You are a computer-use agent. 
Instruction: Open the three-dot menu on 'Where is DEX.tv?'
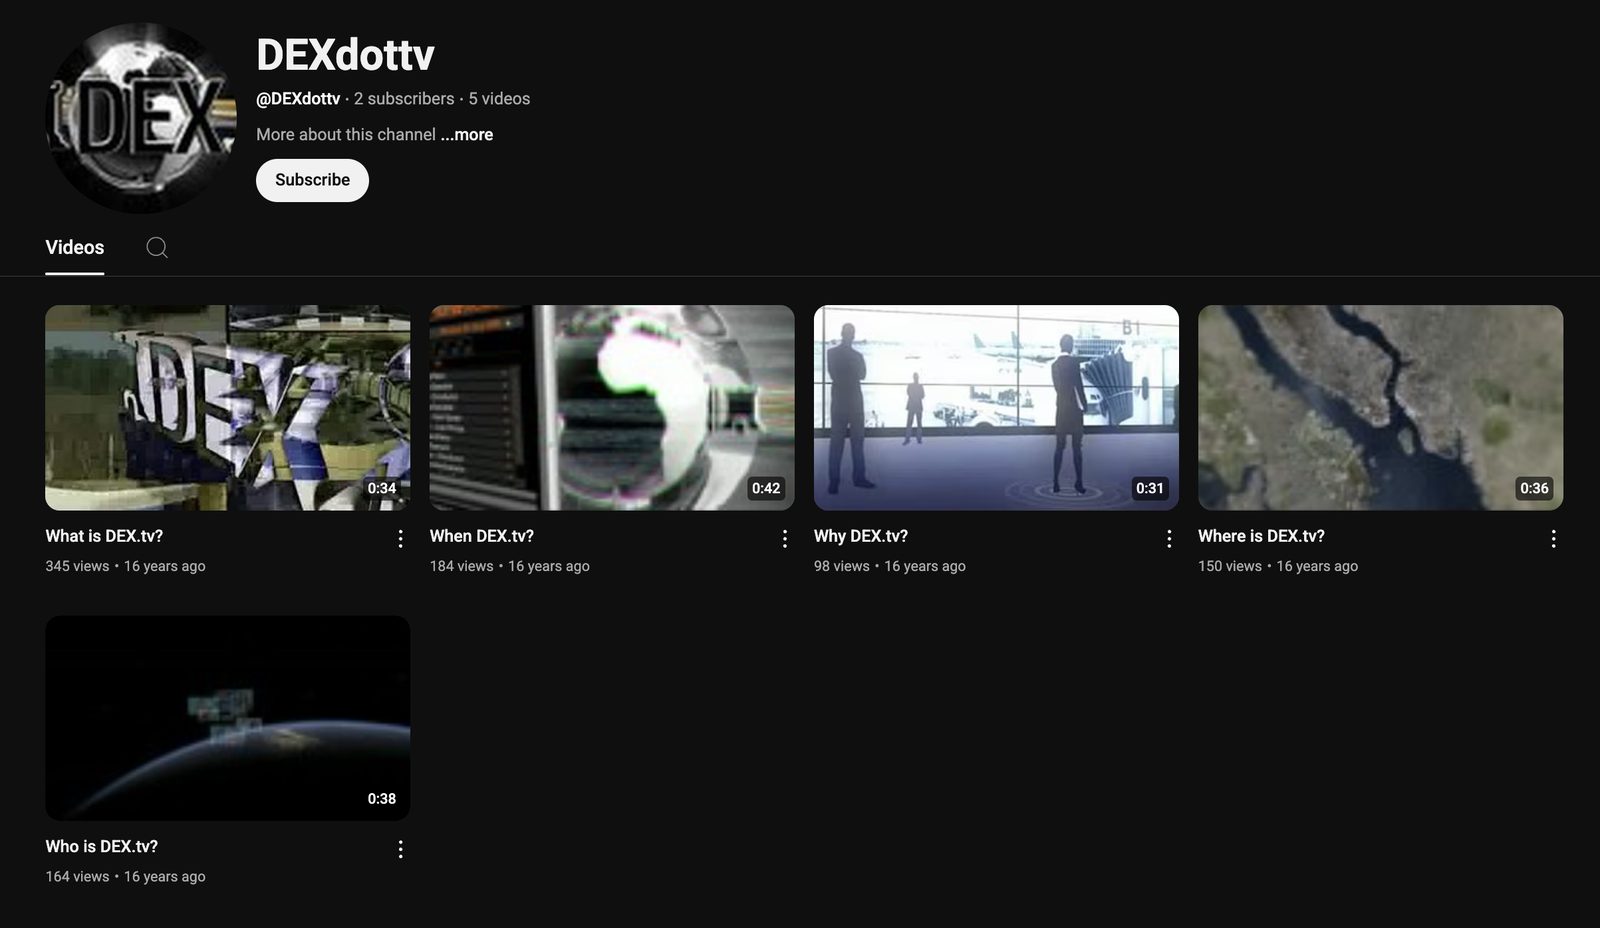click(1553, 538)
